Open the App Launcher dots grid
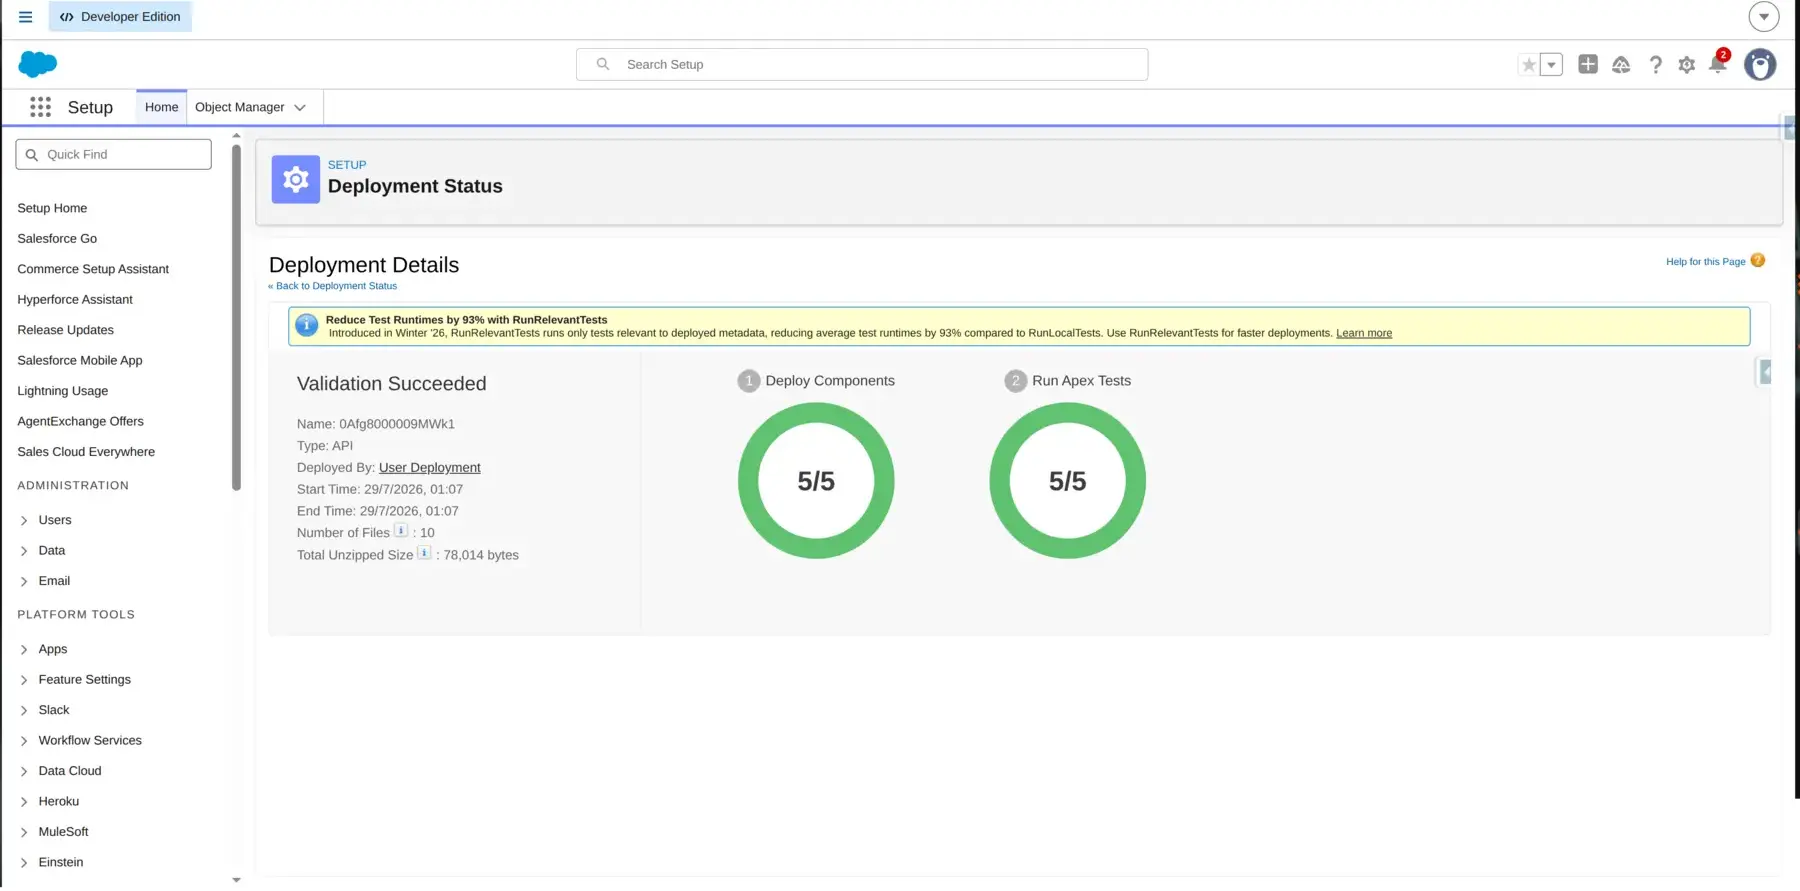The image size is (1800, 891). point(40,107)
